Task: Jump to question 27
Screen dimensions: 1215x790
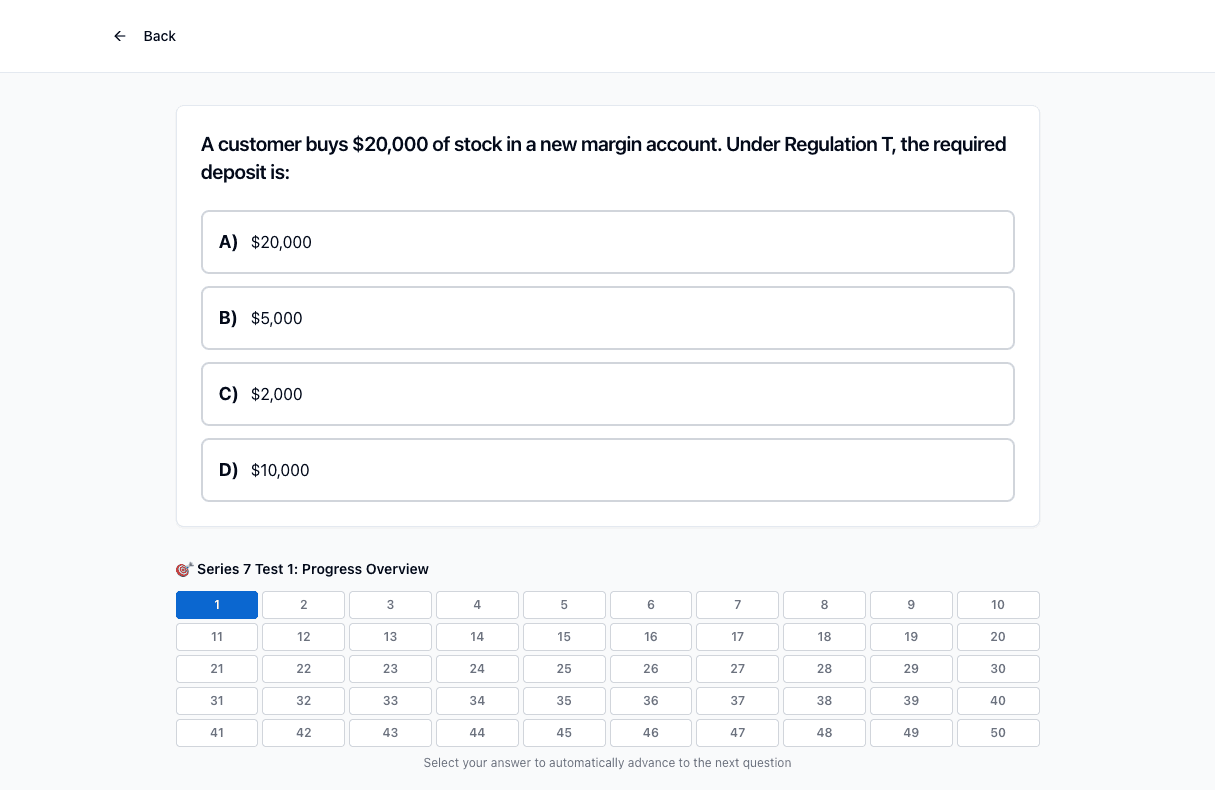Action: click(738, 669)
